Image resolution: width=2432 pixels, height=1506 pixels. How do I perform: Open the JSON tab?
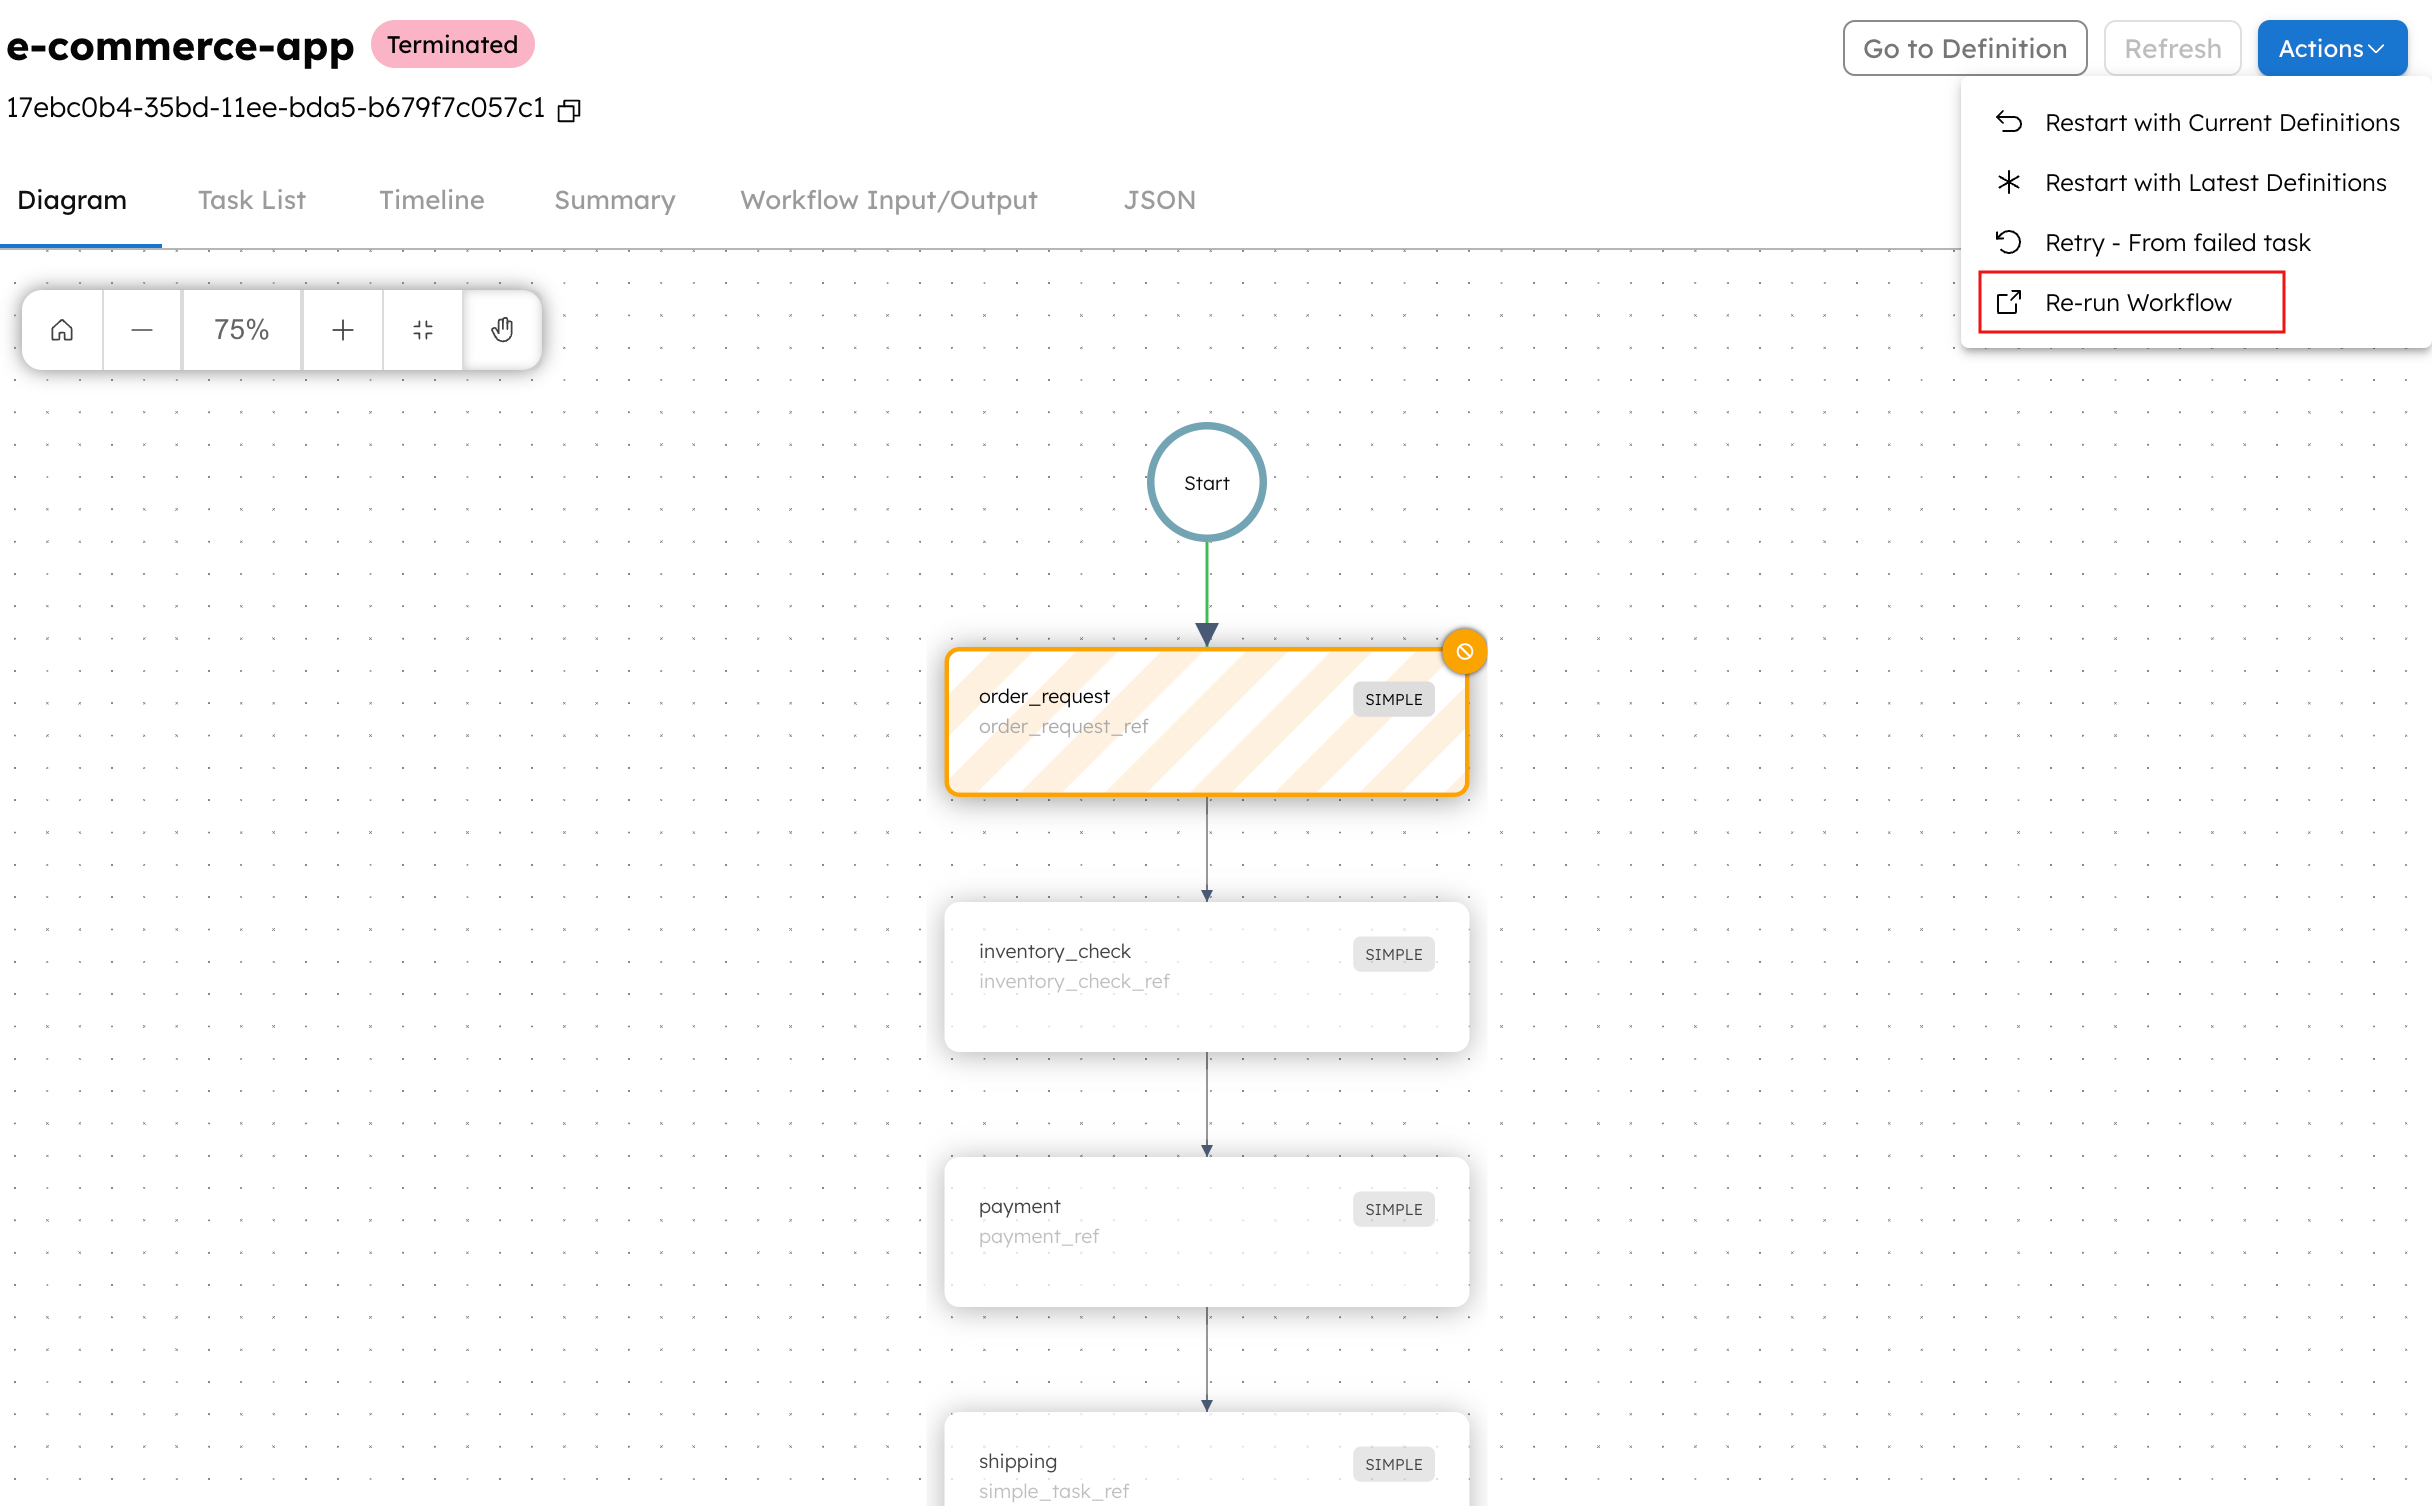[1160, 200]
